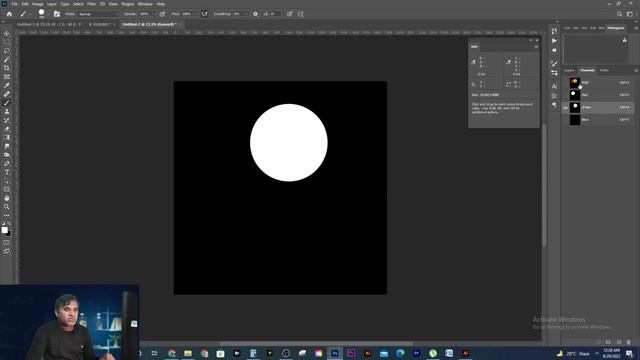Open Photoshop icon in Windows taskbar
The height and width of the screenshot is (360, 640).
pyautogui.click(x=335, y=353)
